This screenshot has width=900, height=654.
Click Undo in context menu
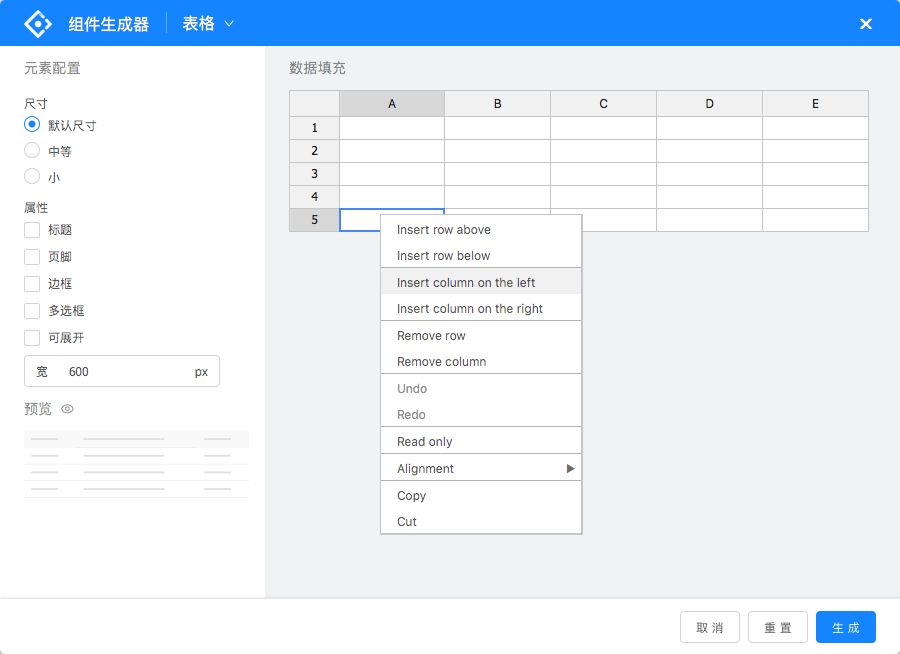481,389
